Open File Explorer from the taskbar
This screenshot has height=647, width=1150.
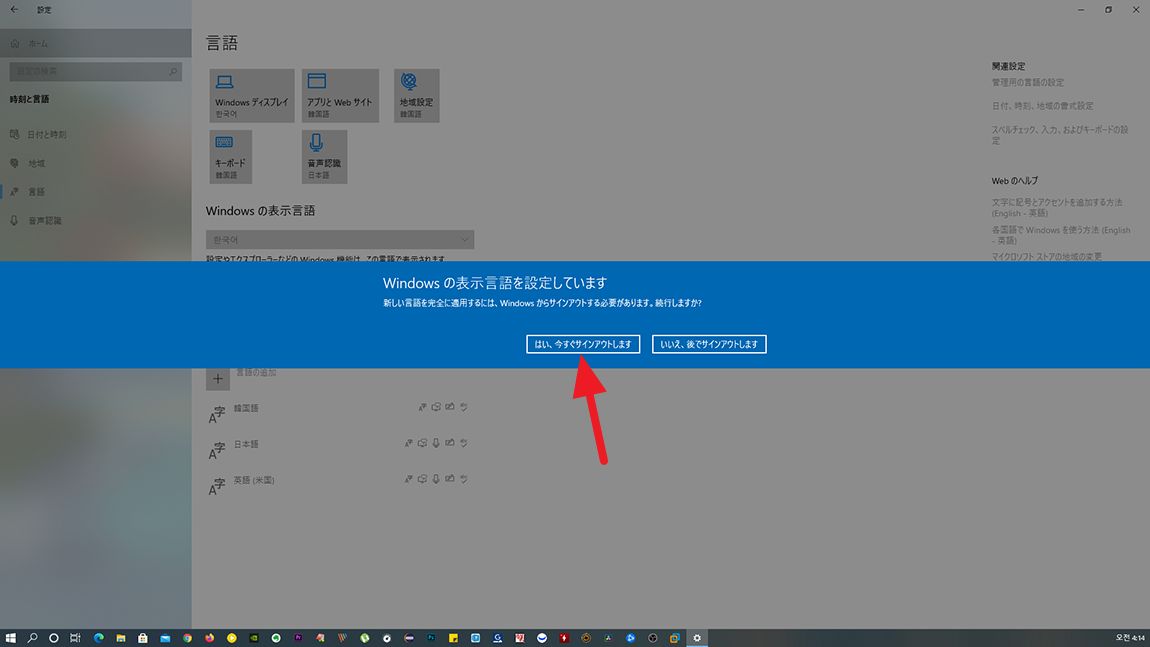click(x=120, y=638)
